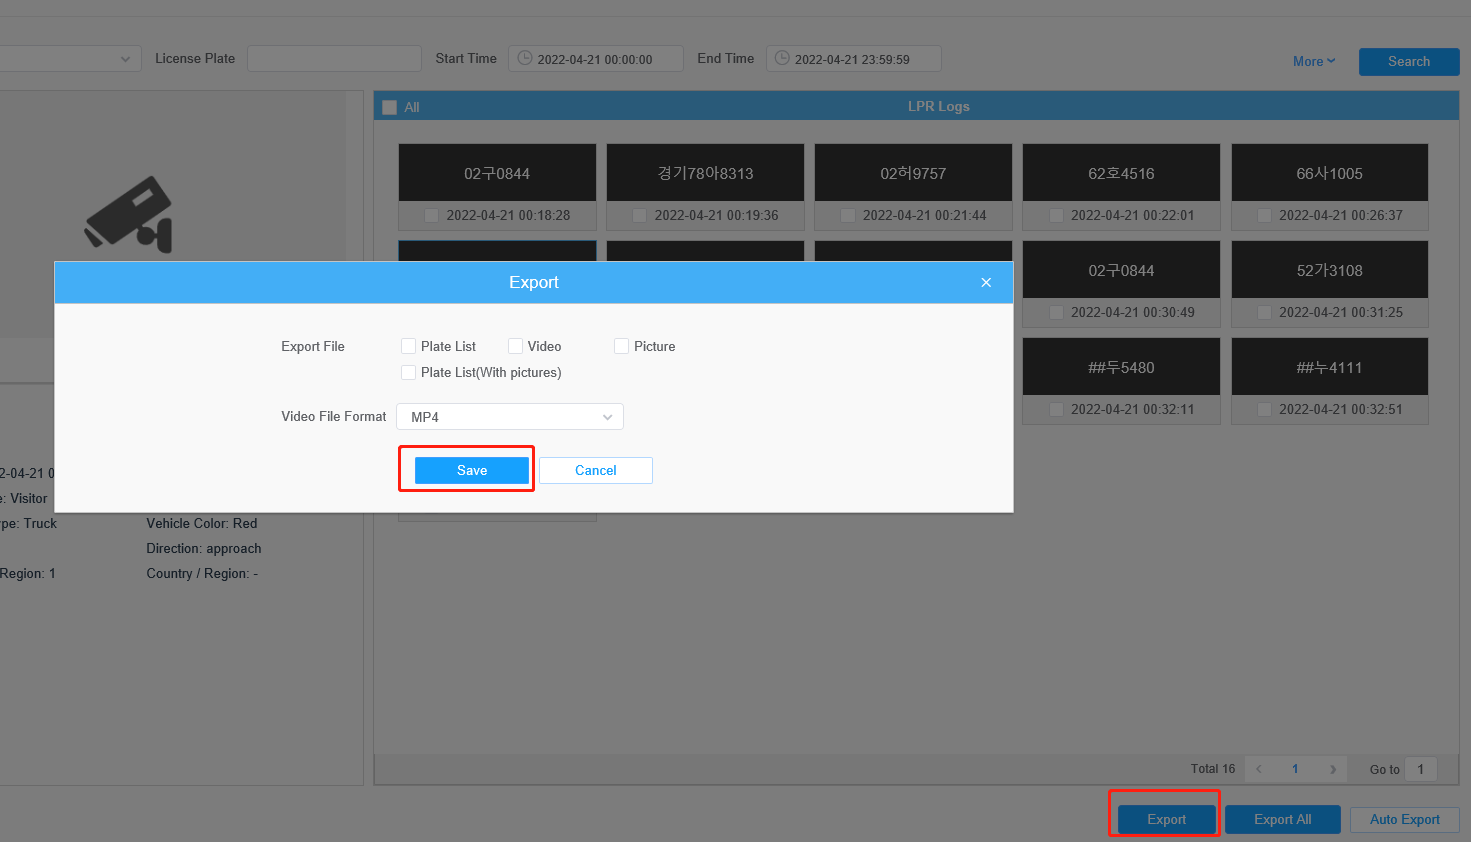Go to the next page arrow
This screenshot has width=1471, height=842.
coord(1333,769)
